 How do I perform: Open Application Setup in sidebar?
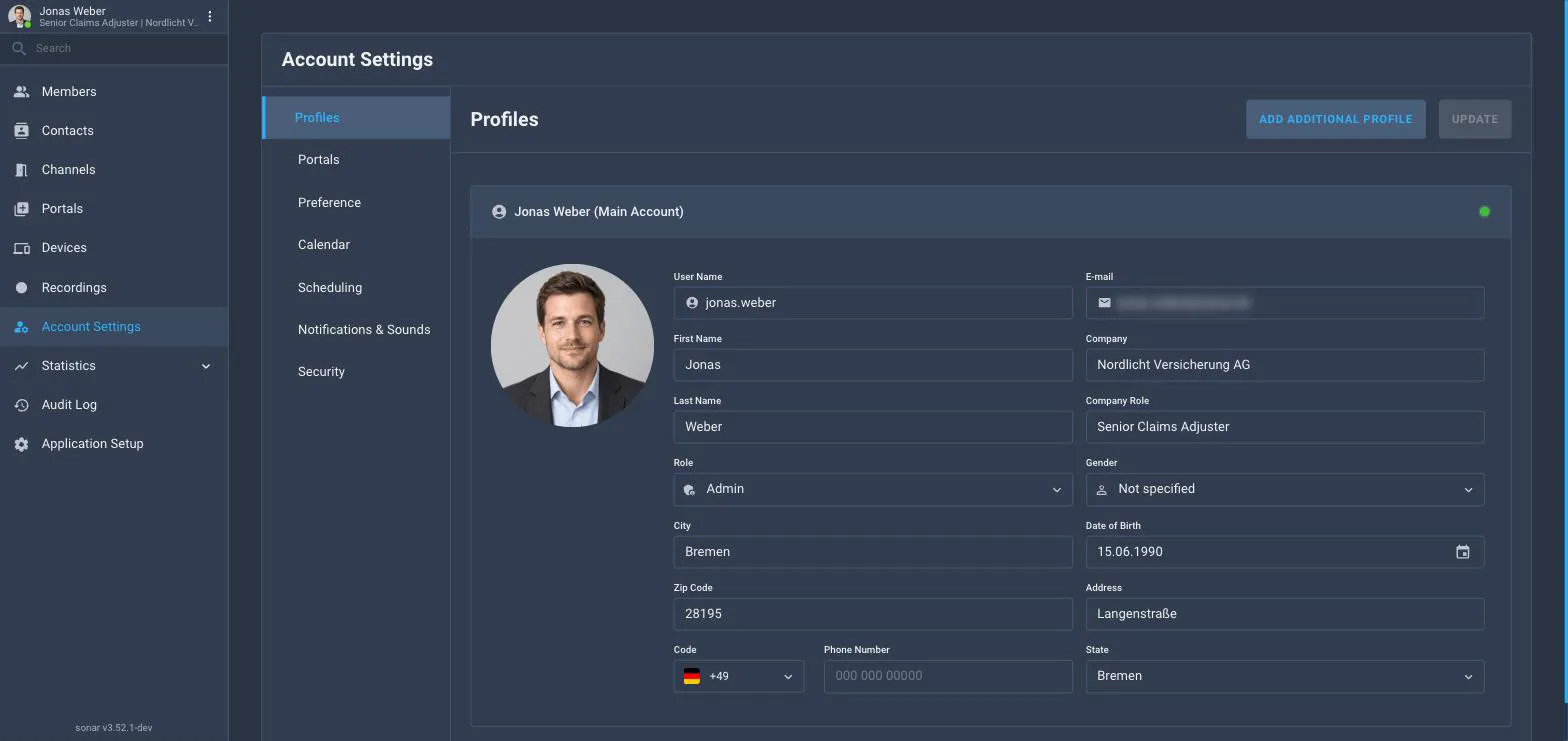tap(114, 444)
